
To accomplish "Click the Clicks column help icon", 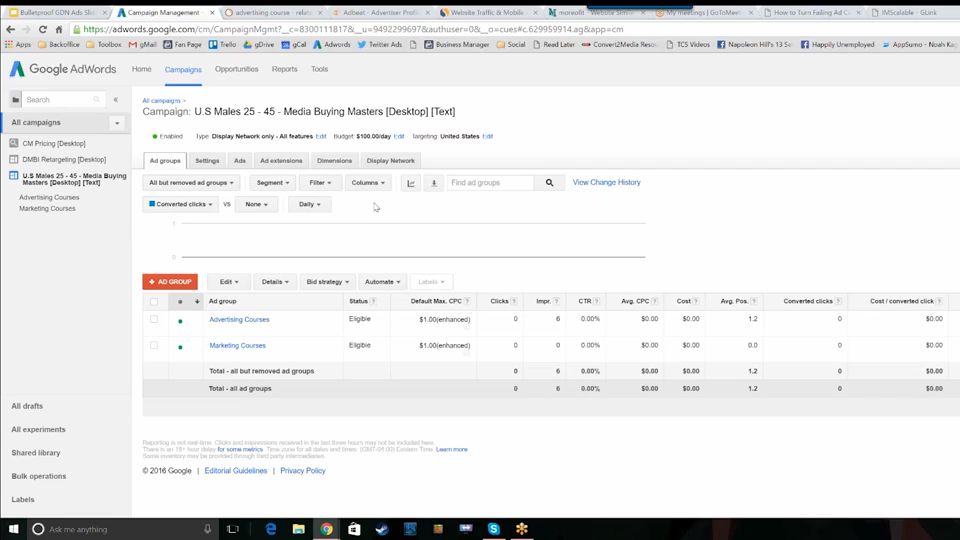I will 514,301.
